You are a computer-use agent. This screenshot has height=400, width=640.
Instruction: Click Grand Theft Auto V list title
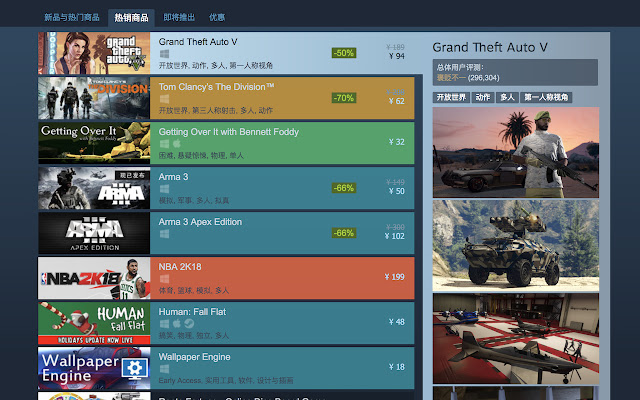click(x=198, y=42)
